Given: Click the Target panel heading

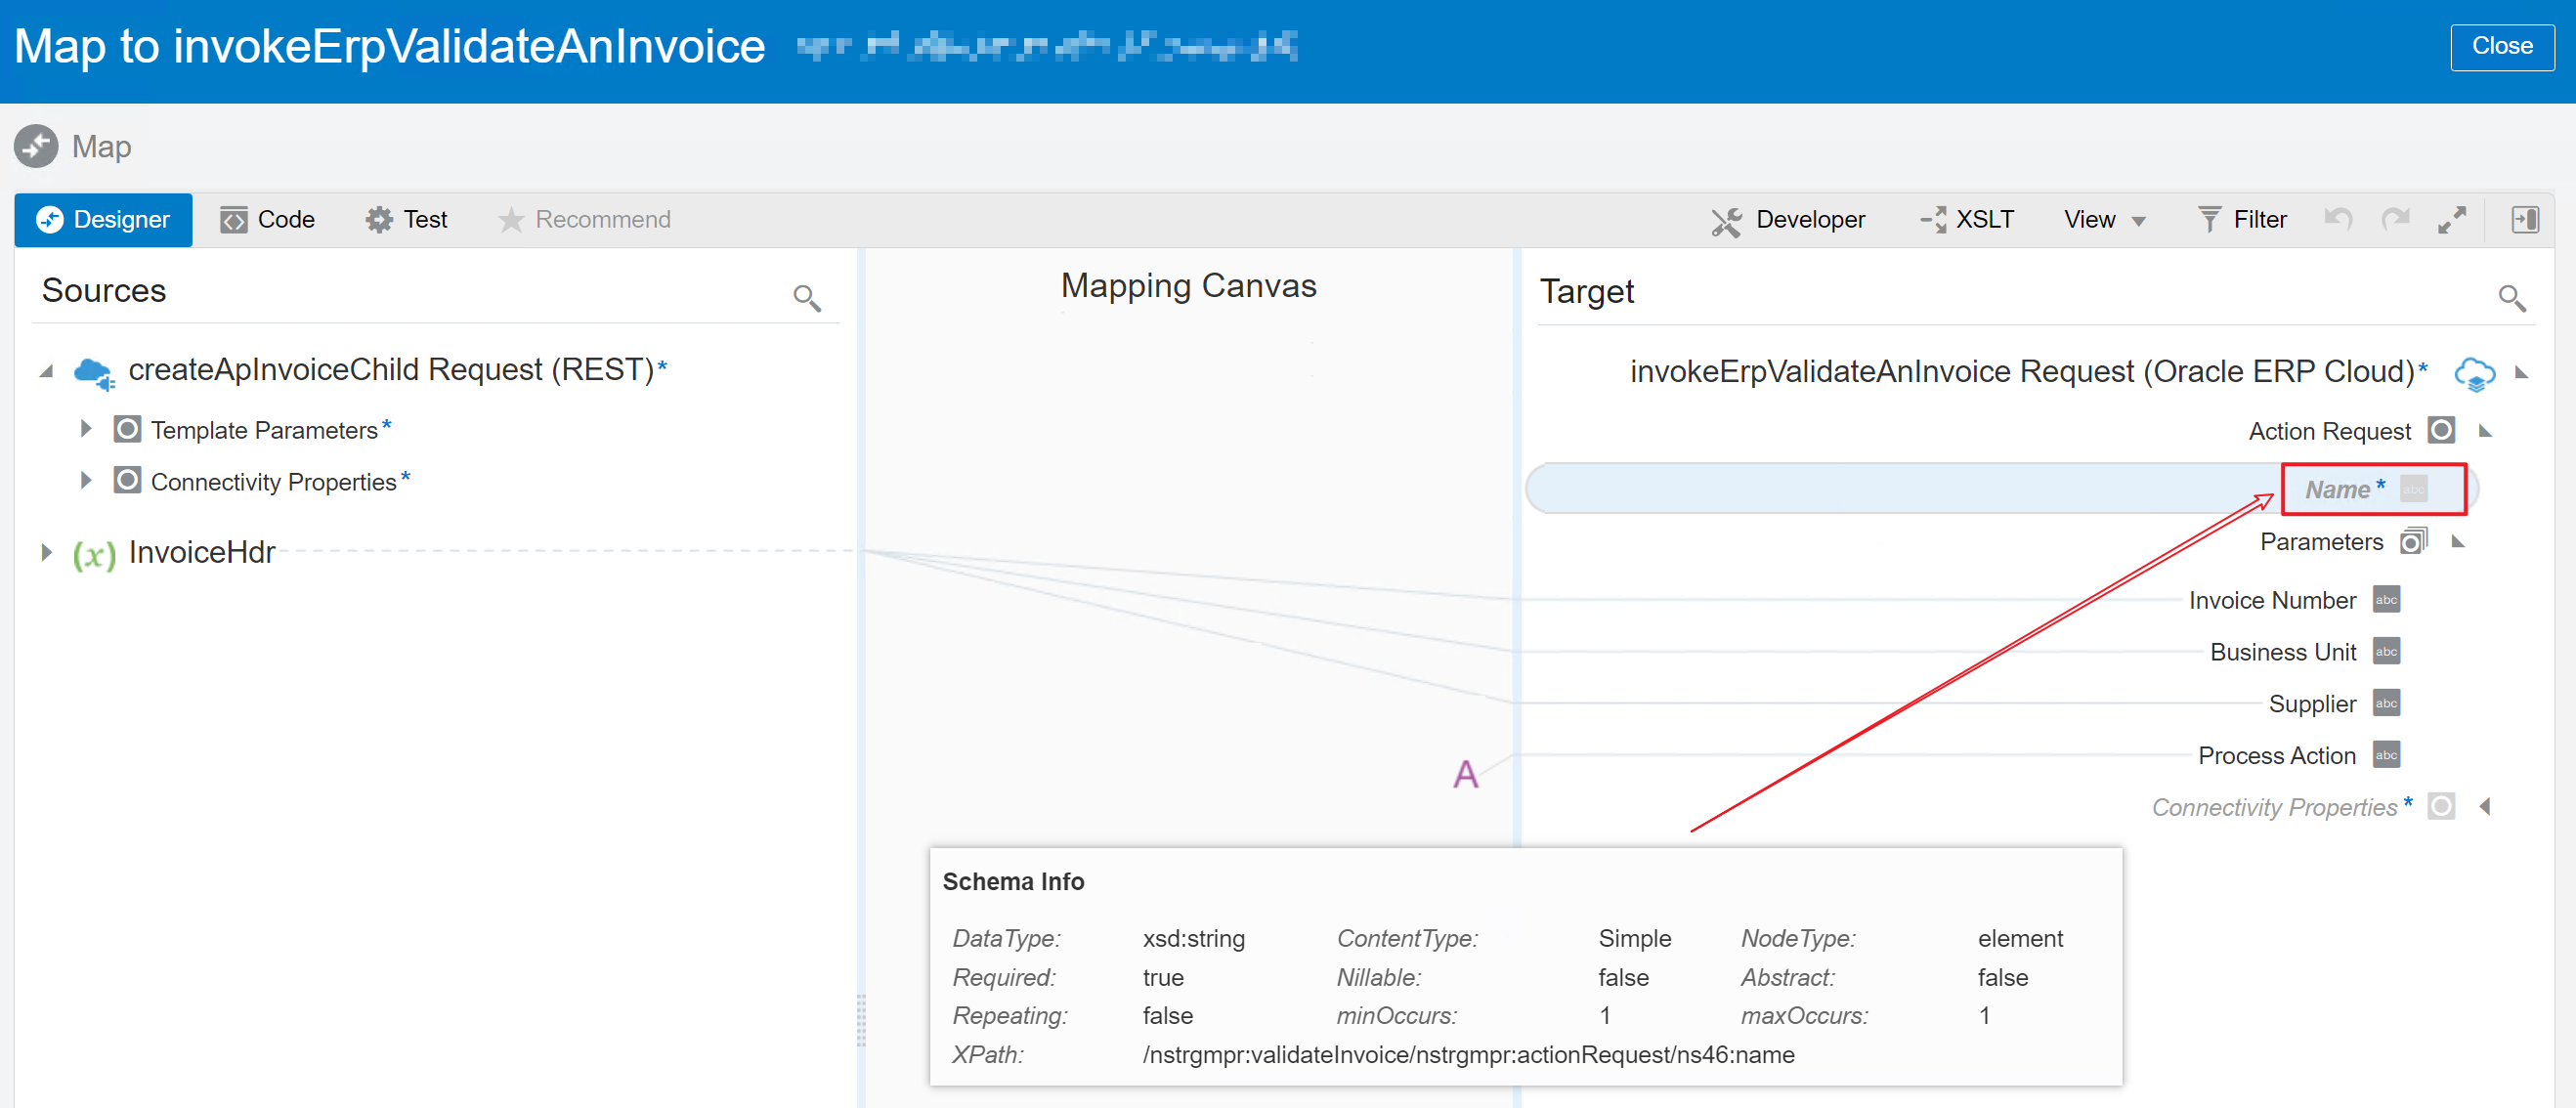Looking at the screenshot, I should (1586, 292).
